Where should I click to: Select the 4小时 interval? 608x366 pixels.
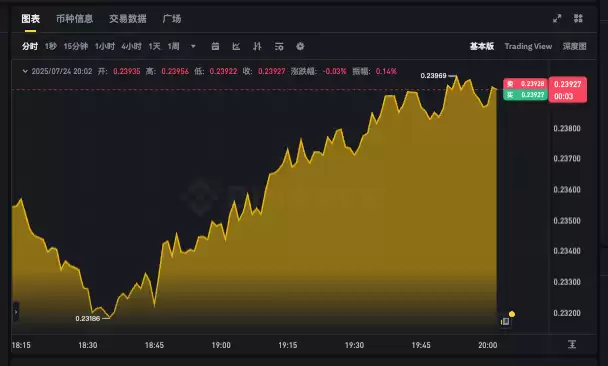131,47
